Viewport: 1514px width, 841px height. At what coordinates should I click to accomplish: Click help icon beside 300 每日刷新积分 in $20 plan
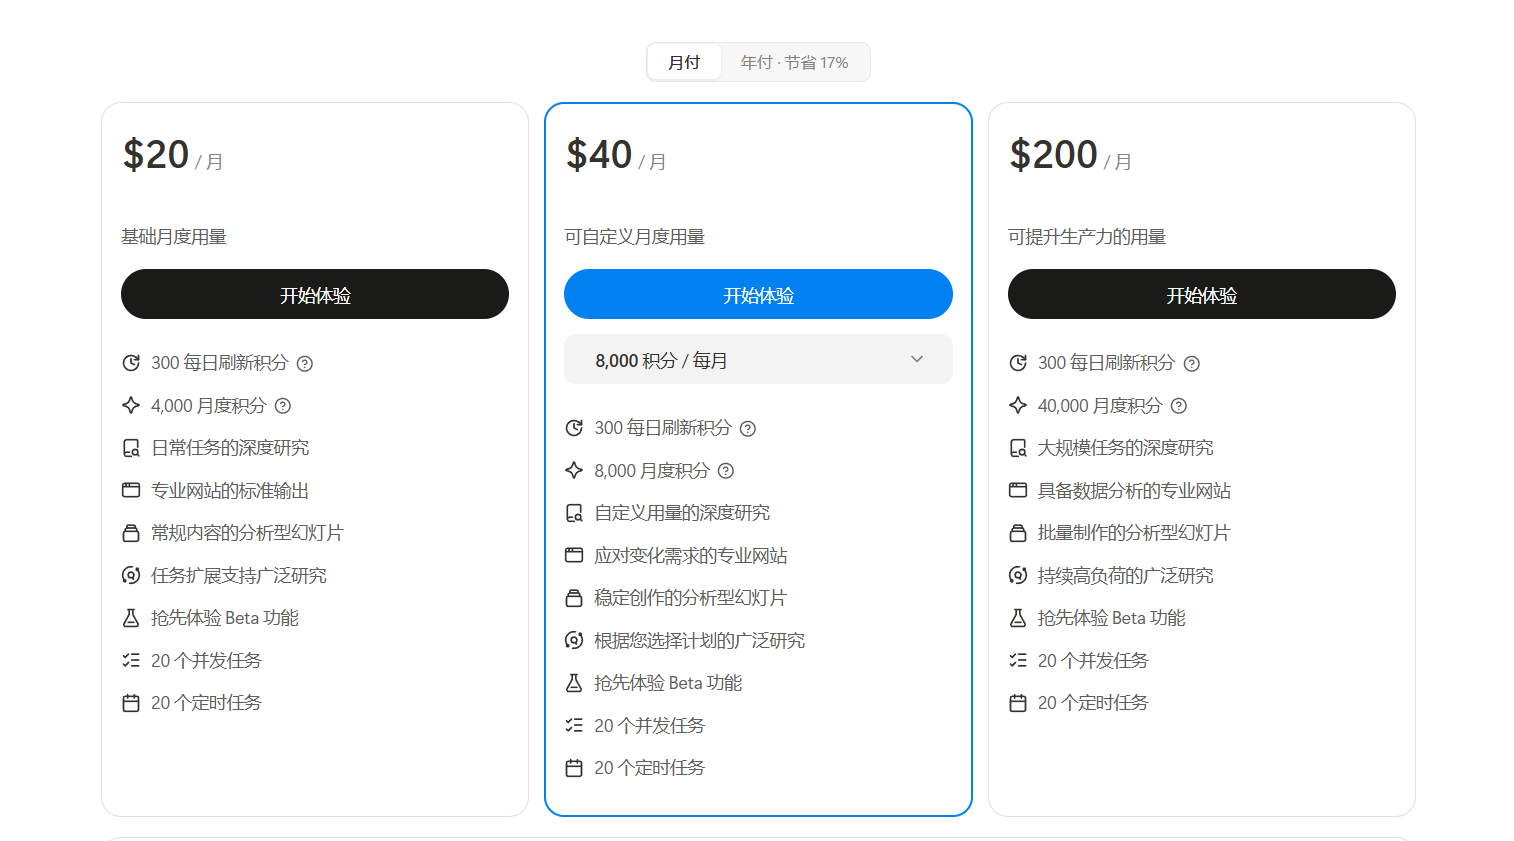tap(305, 364)
